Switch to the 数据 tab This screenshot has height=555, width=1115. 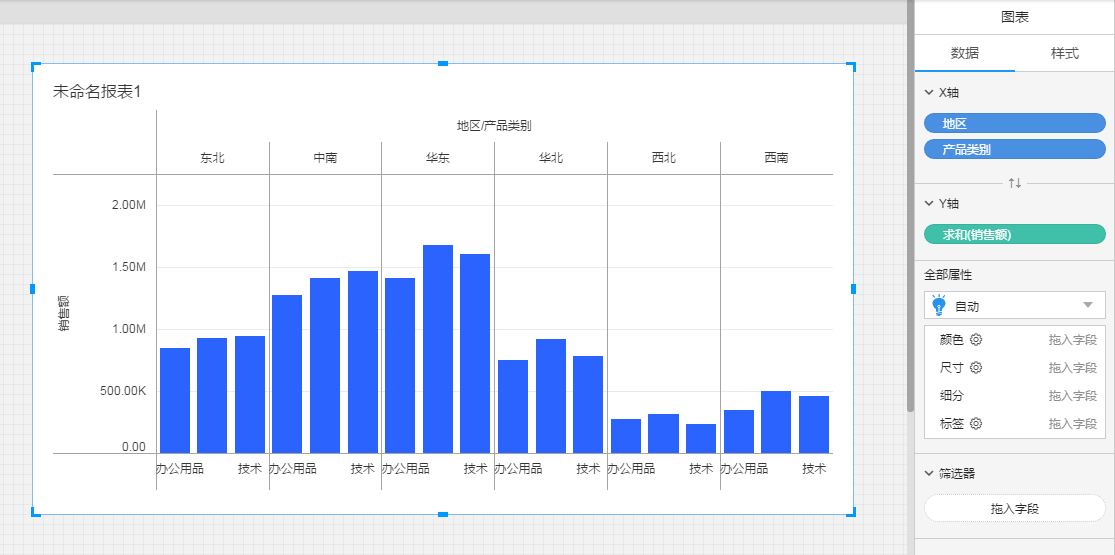pos(964,53)
